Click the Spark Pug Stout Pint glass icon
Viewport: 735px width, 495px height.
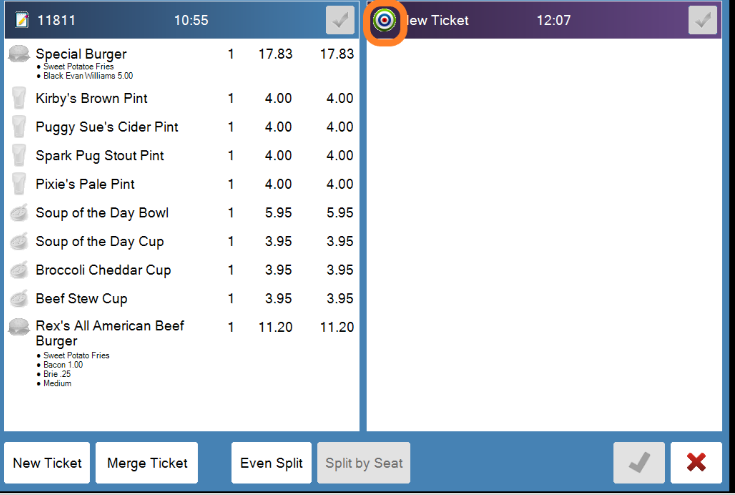coord(19,155)
